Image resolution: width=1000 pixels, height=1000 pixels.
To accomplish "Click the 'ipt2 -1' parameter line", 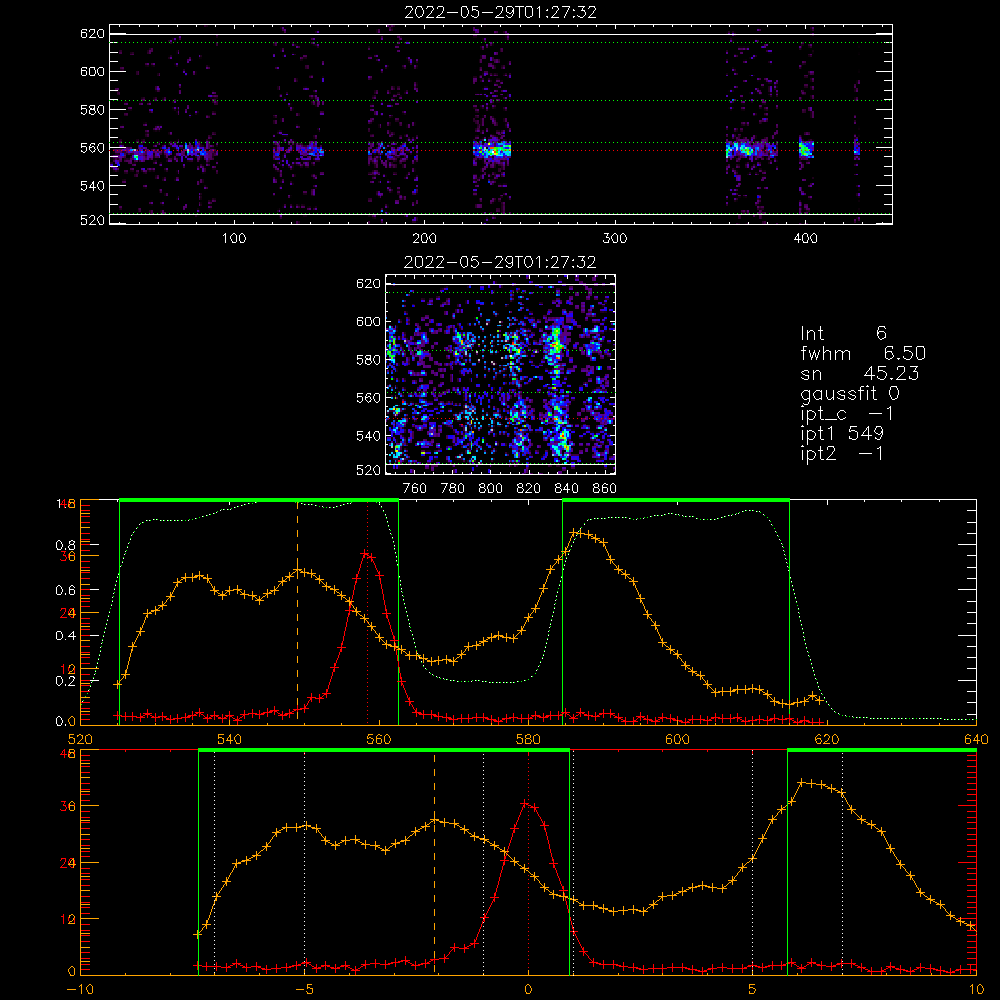I will (x=842, y=453).
